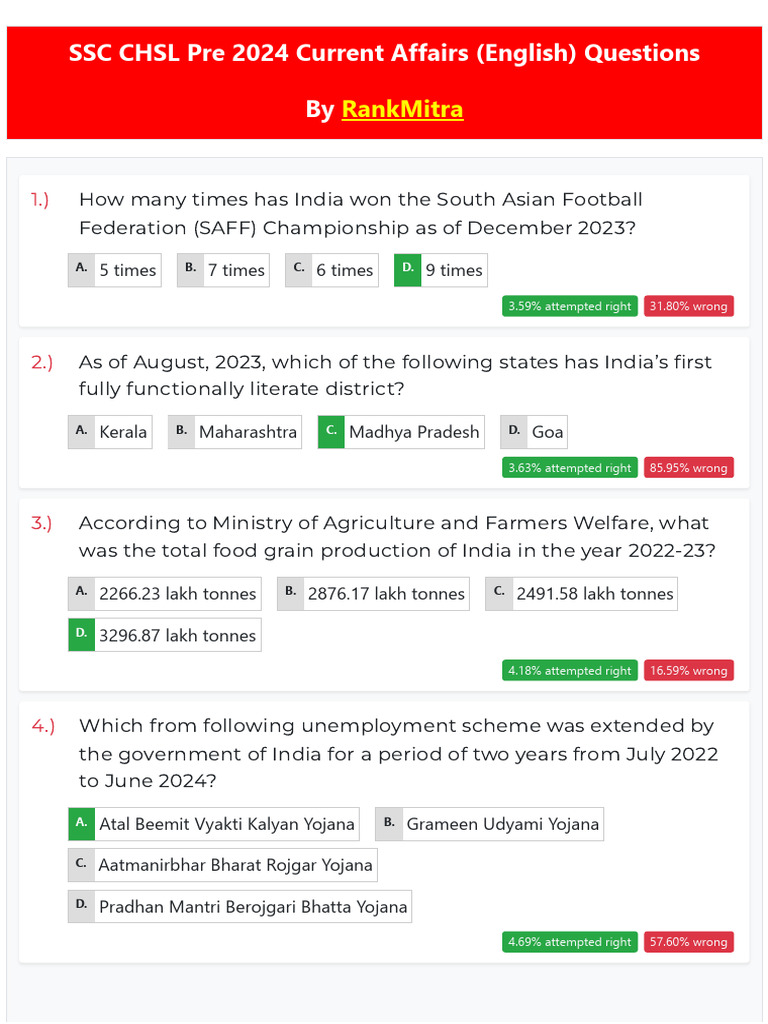Click the '85.95% wrong' red badge
768x1024 pixels.
click(x=689, y=468)
